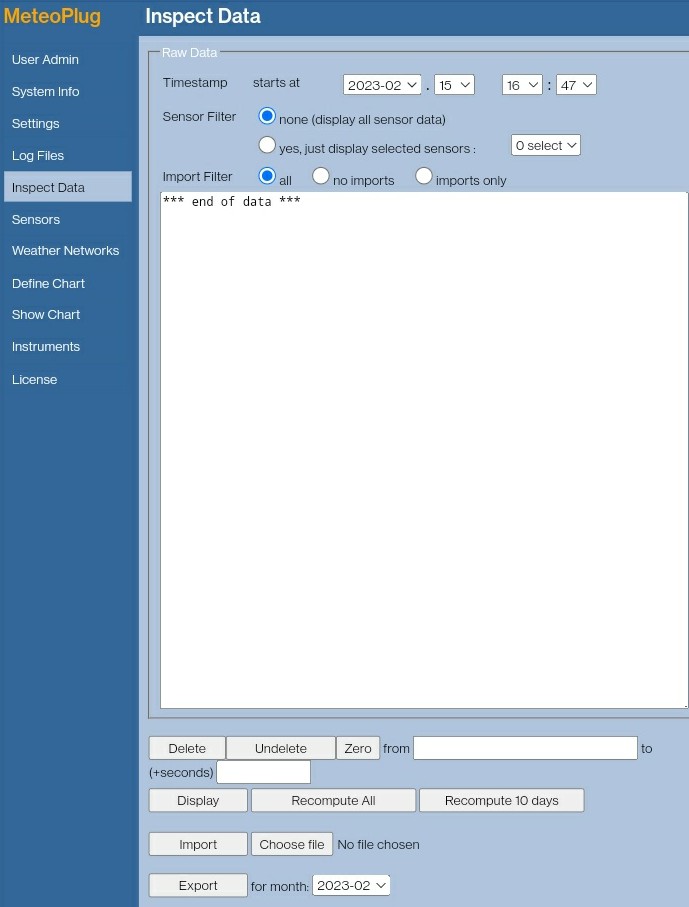
Task: Expand the 2023-02 timestamp month dropdown
Action: point(382,85)
